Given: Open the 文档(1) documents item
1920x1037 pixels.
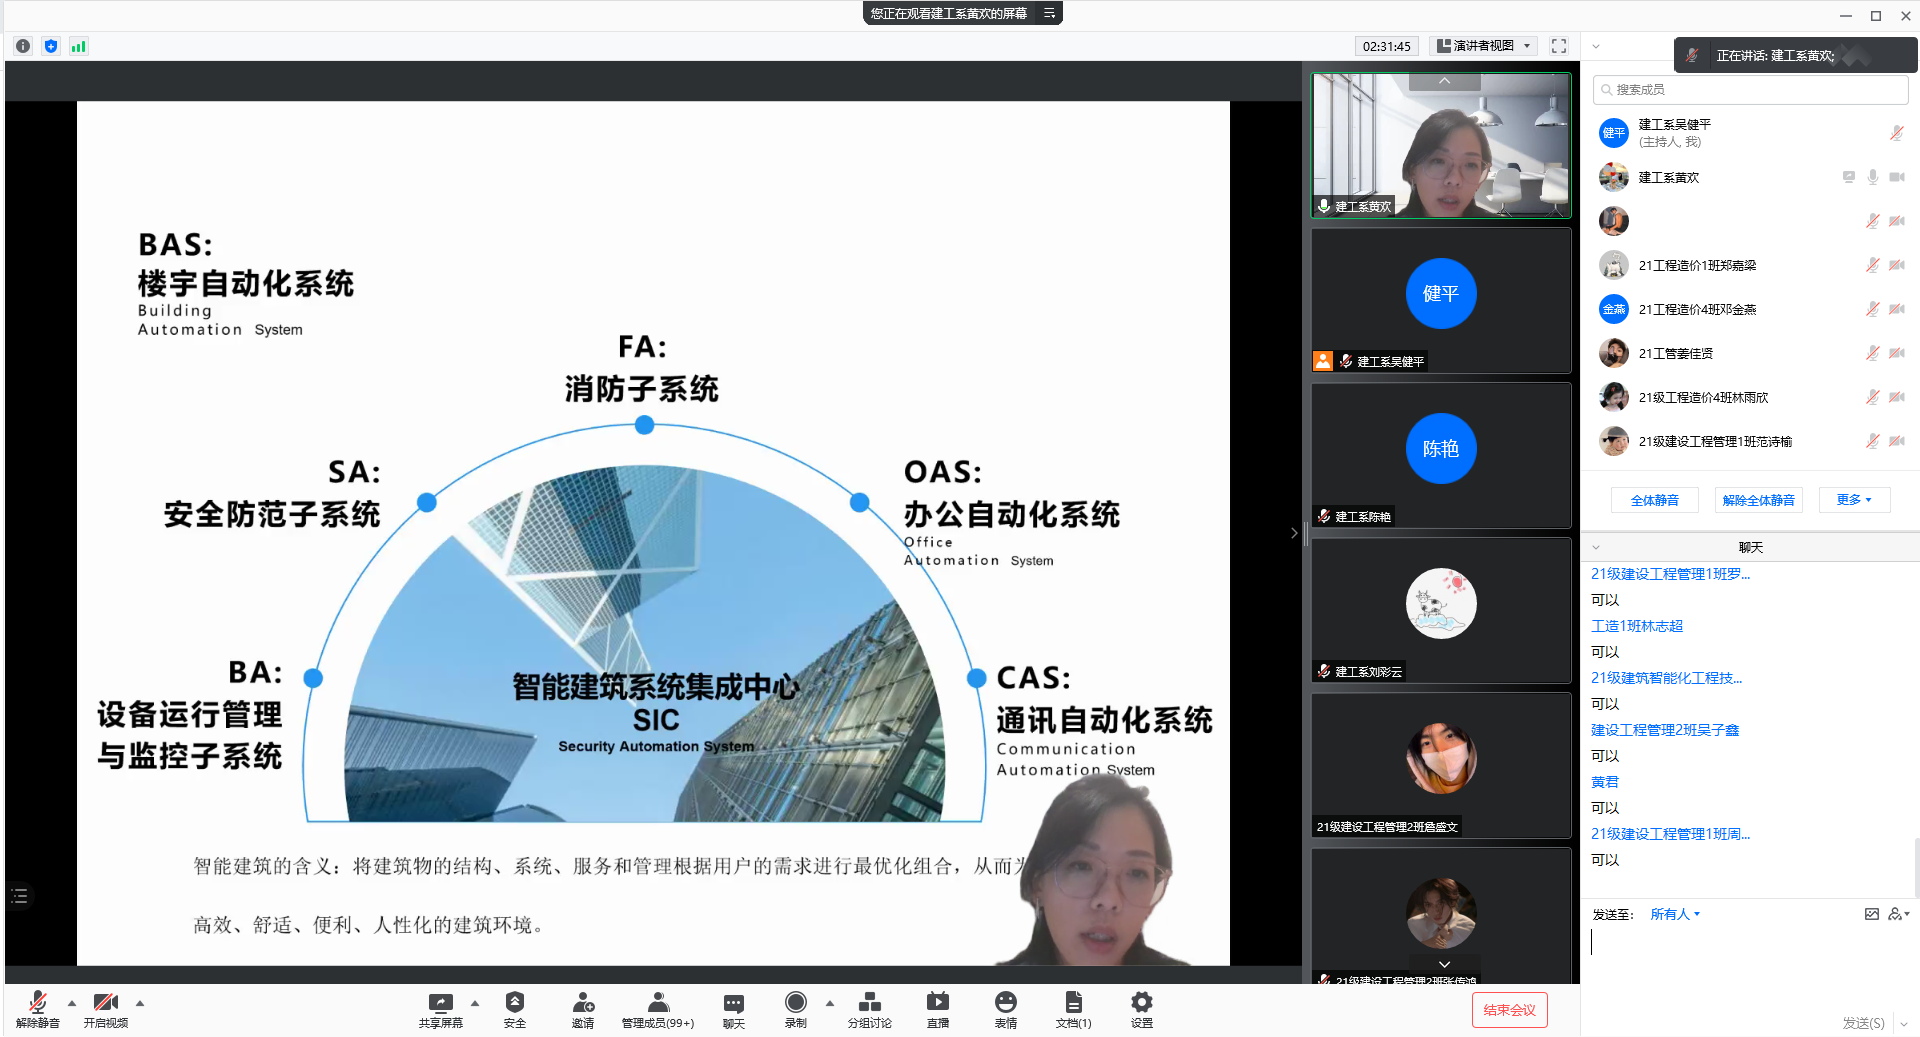Looking at the screenshot, I should click(1073, 1003).
